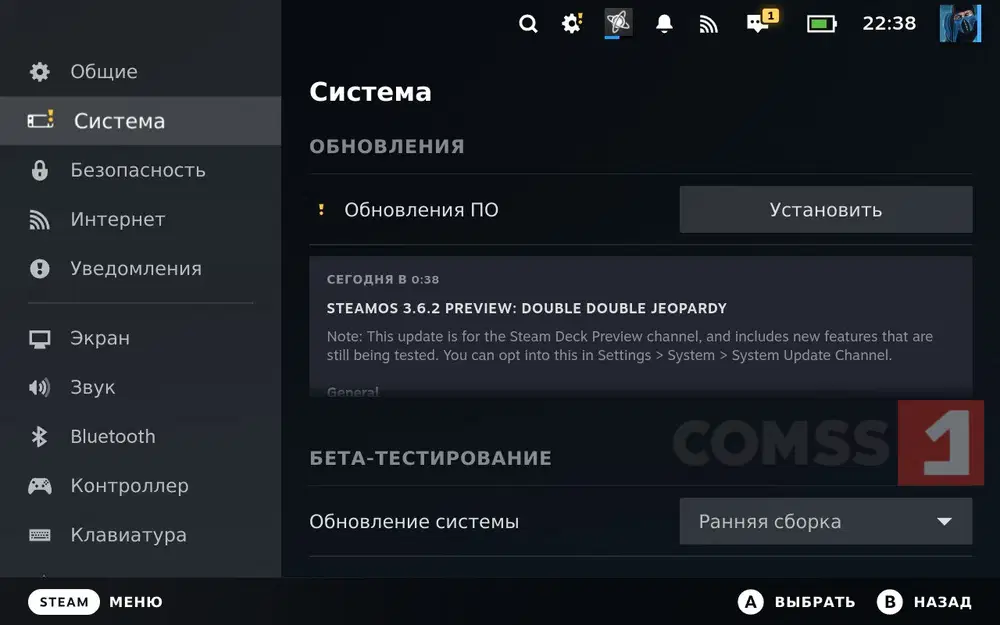Click the clock showing 22:38

[x=889, y=24]
